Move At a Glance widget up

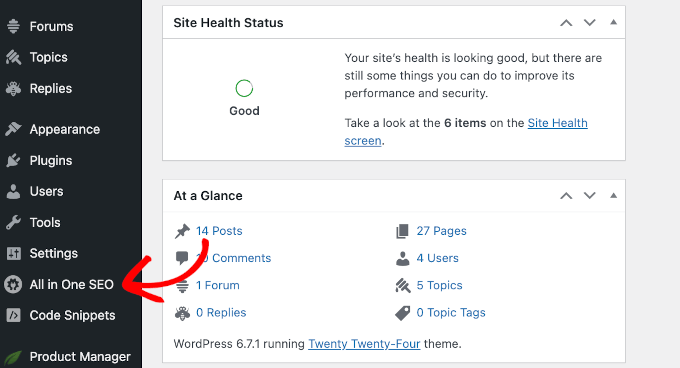coord(566,195)
